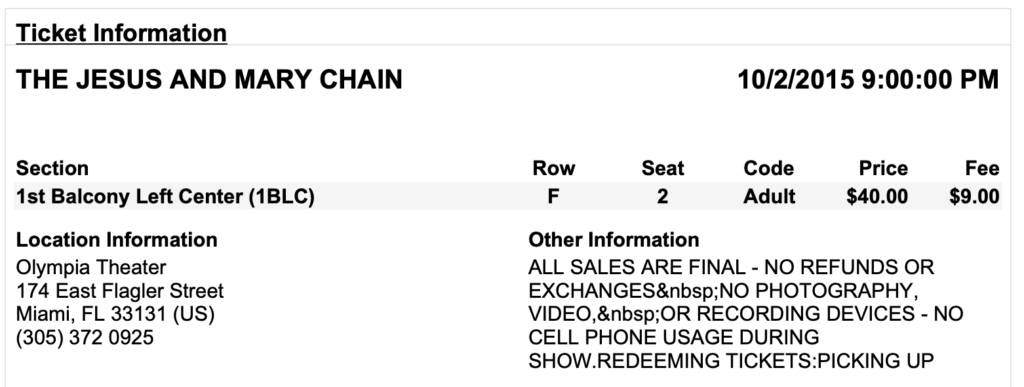This screenshot has height=387, width=1024.
Task: Click the event date 10/2/2015 9:00:00 PM
Action: point(868,80)
